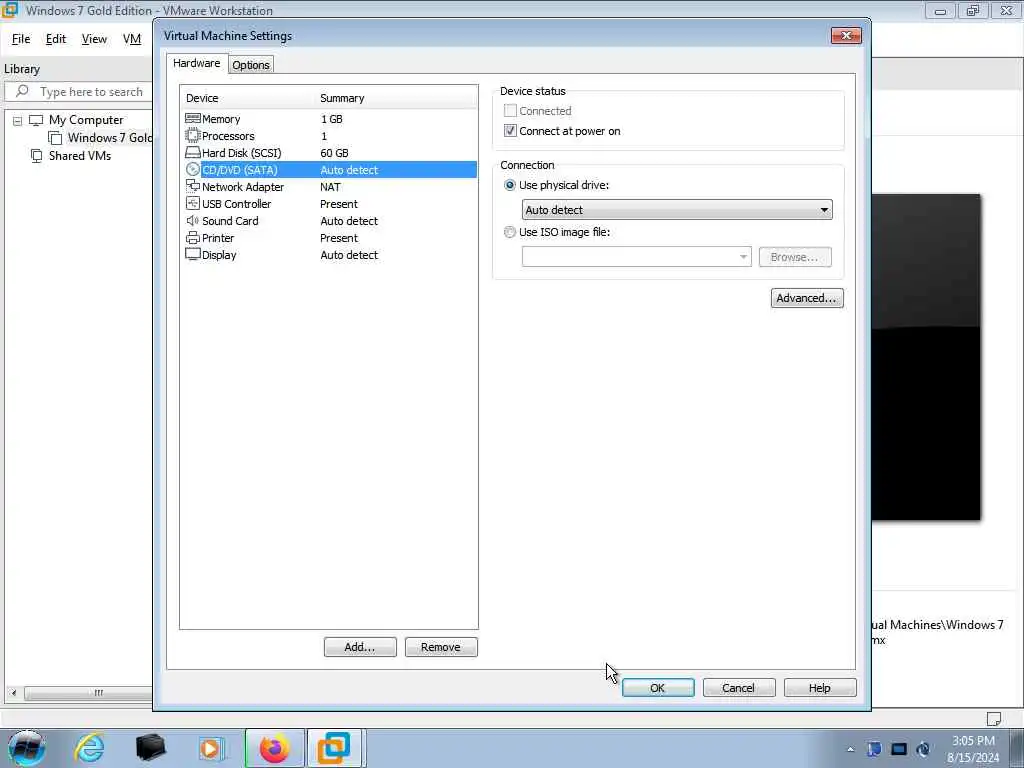The image size is (1024, 768).
Task: Click the VM preview thumbnail
Action: (x=926, y=357)
